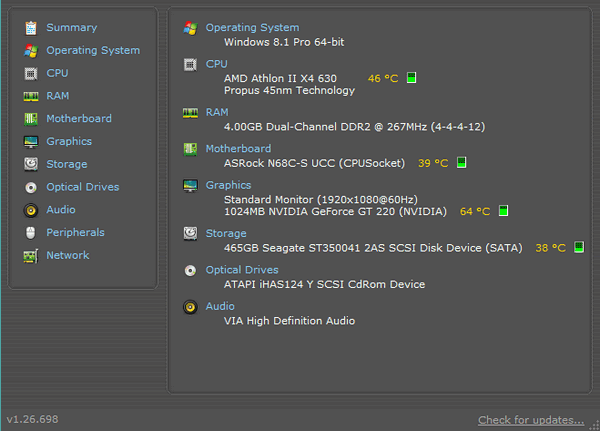Open the Peripherals section
600x431 pixels.
[75, 233]
